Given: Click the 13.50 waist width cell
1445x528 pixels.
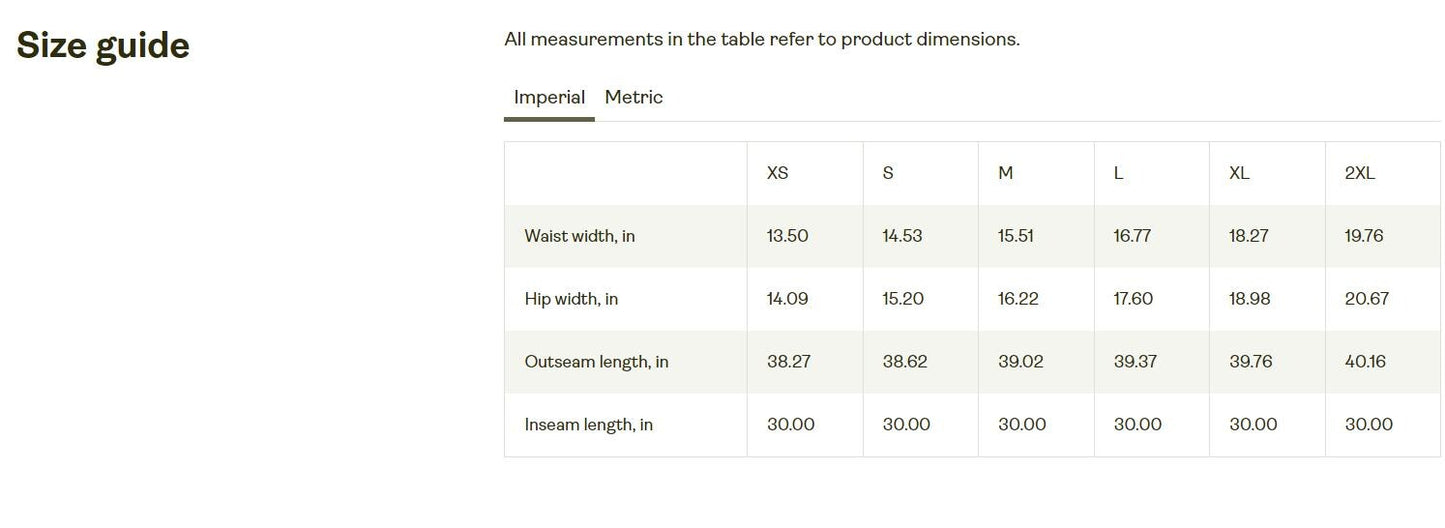Looking at the screenshot, I should [787, 236].
